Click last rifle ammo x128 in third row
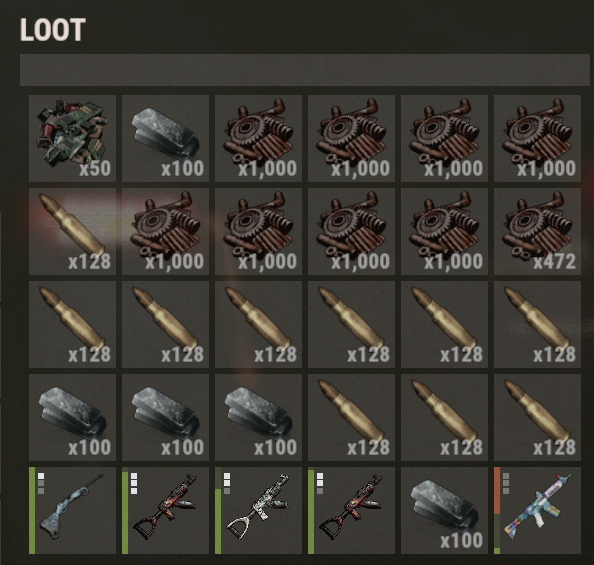The width and height of the screenshot is (594, 565). pos(538,324)
